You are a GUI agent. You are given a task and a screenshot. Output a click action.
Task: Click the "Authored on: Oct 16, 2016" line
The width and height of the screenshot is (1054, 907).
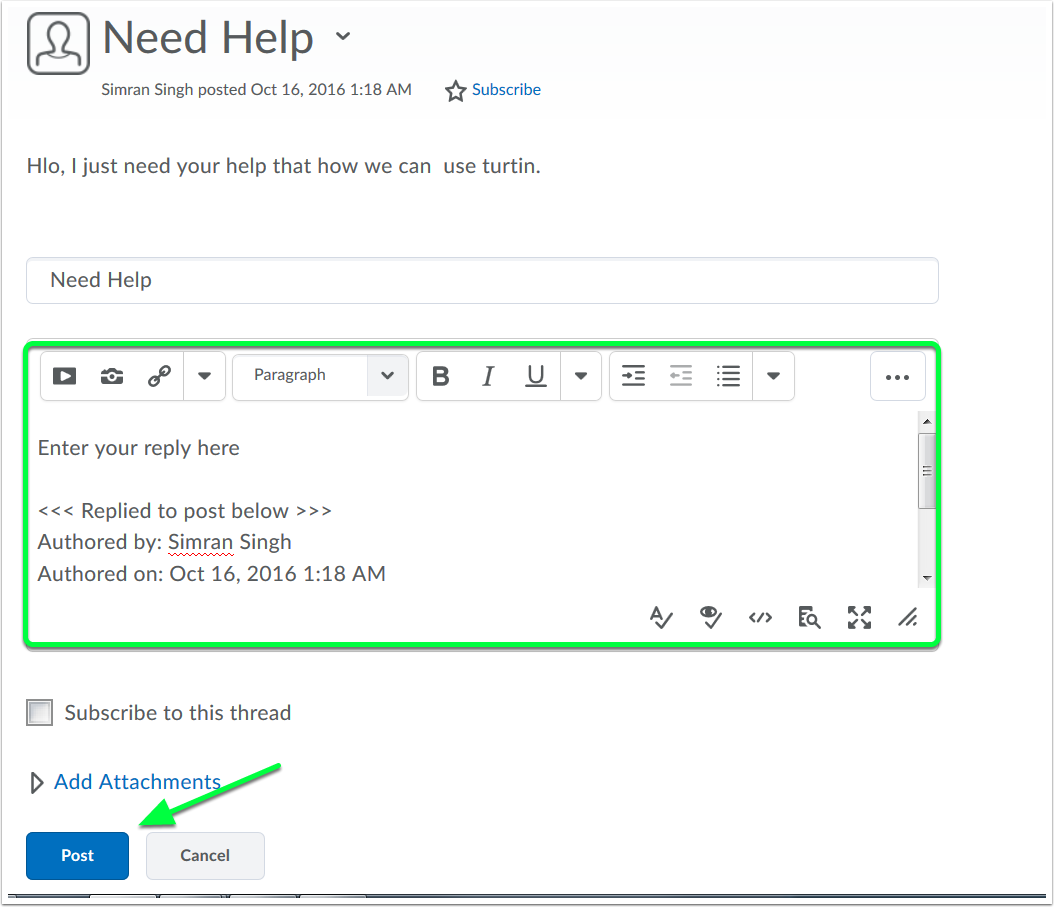point(212,574)
